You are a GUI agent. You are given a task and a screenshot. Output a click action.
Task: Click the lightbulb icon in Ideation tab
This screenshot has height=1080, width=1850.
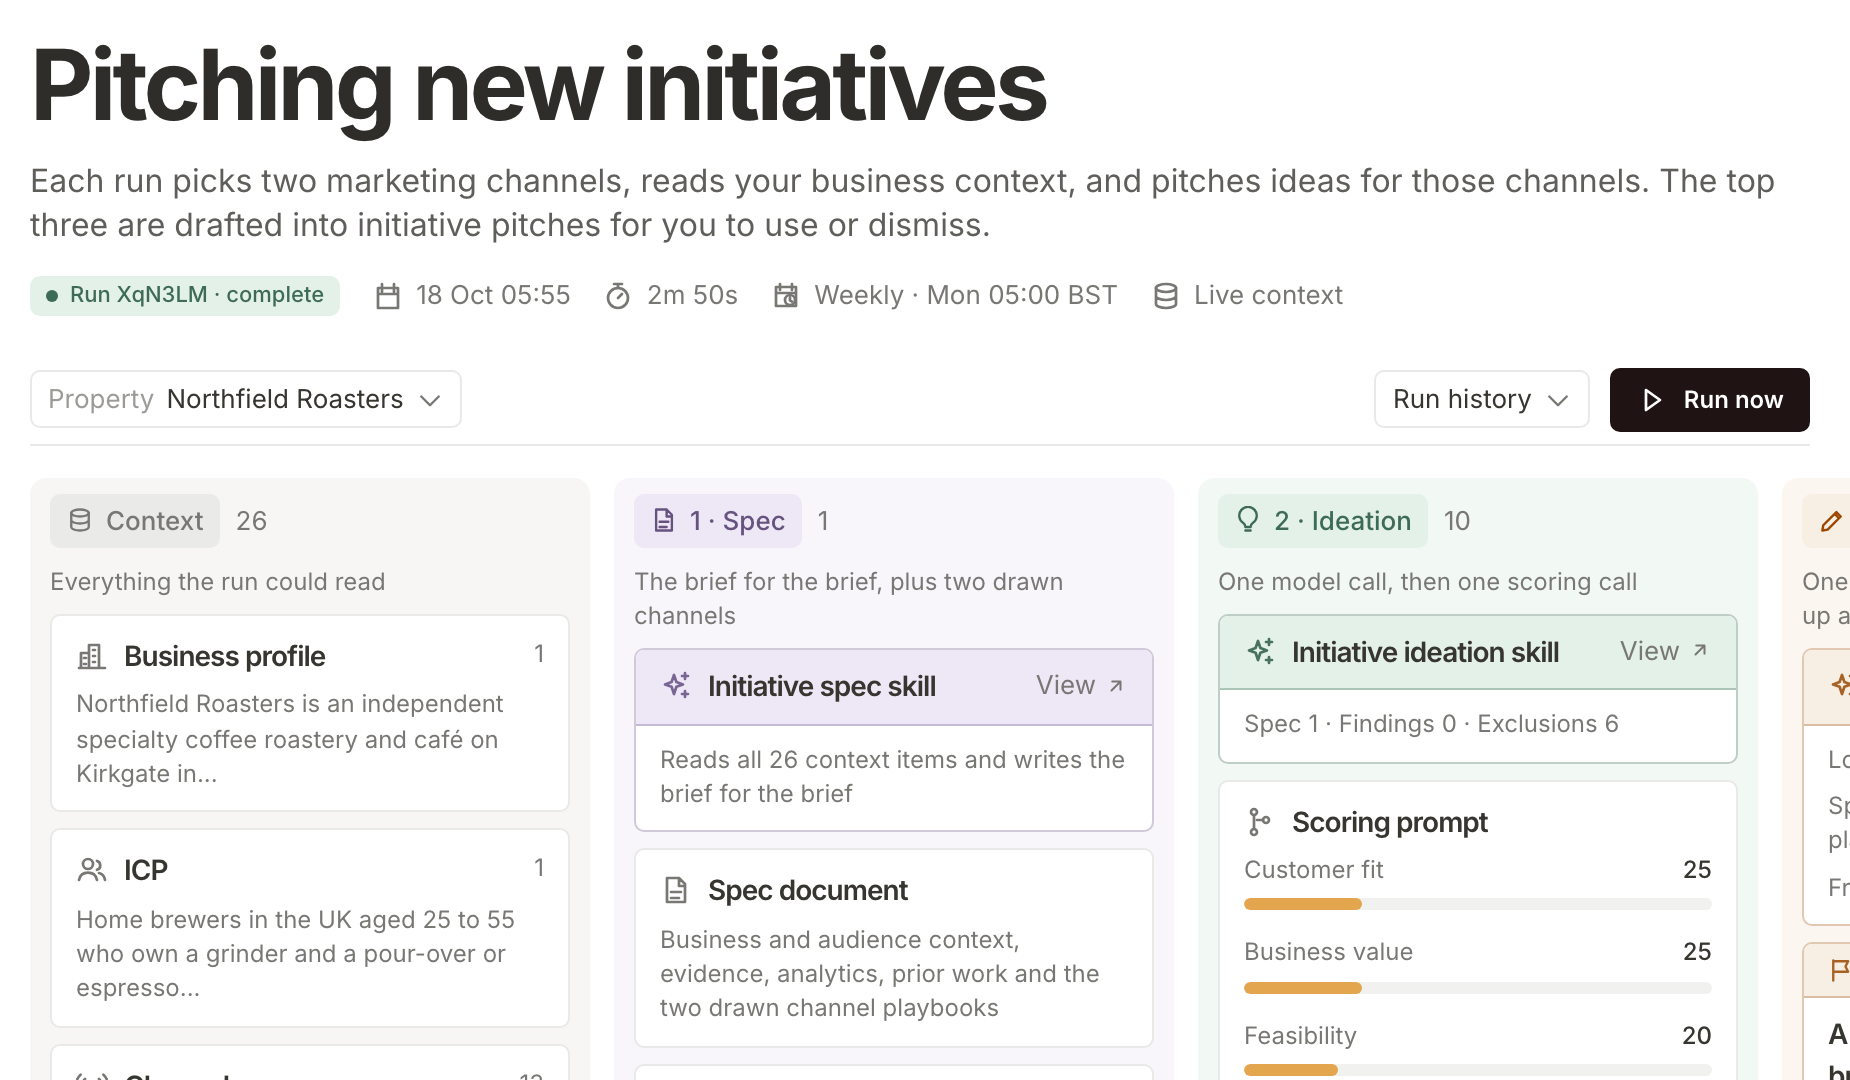coord(1247,519)
